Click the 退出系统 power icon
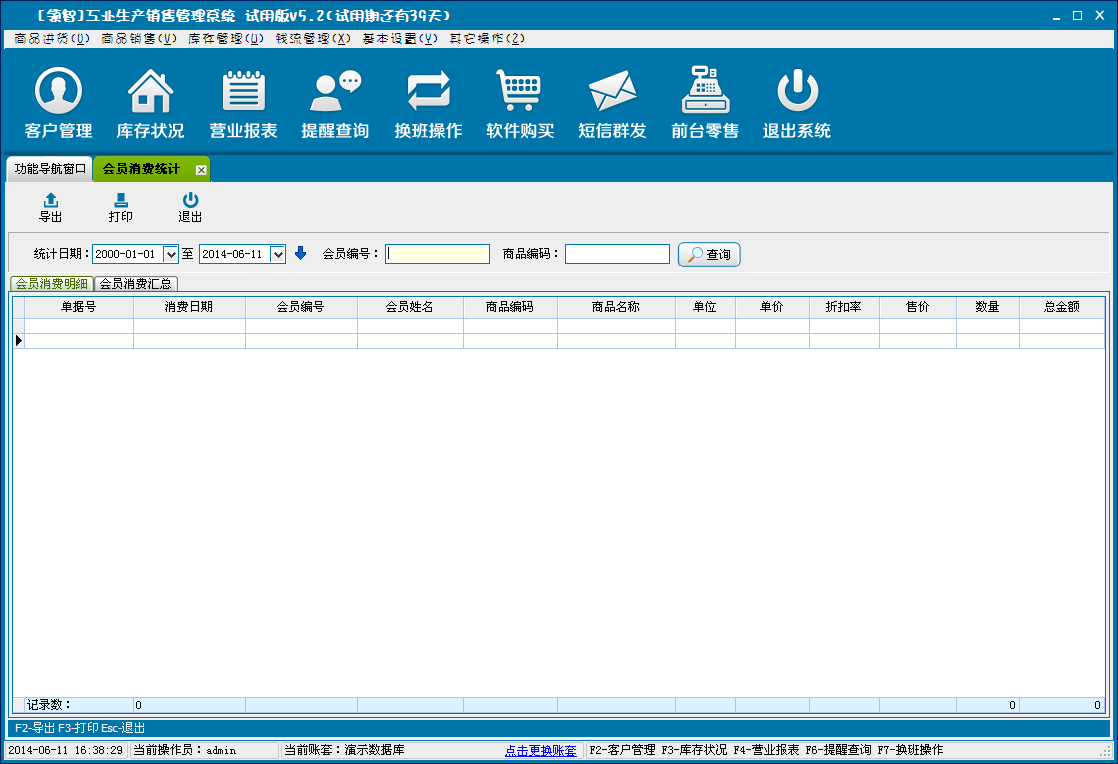Viewport: 1118px width, 764px height. 797,93
